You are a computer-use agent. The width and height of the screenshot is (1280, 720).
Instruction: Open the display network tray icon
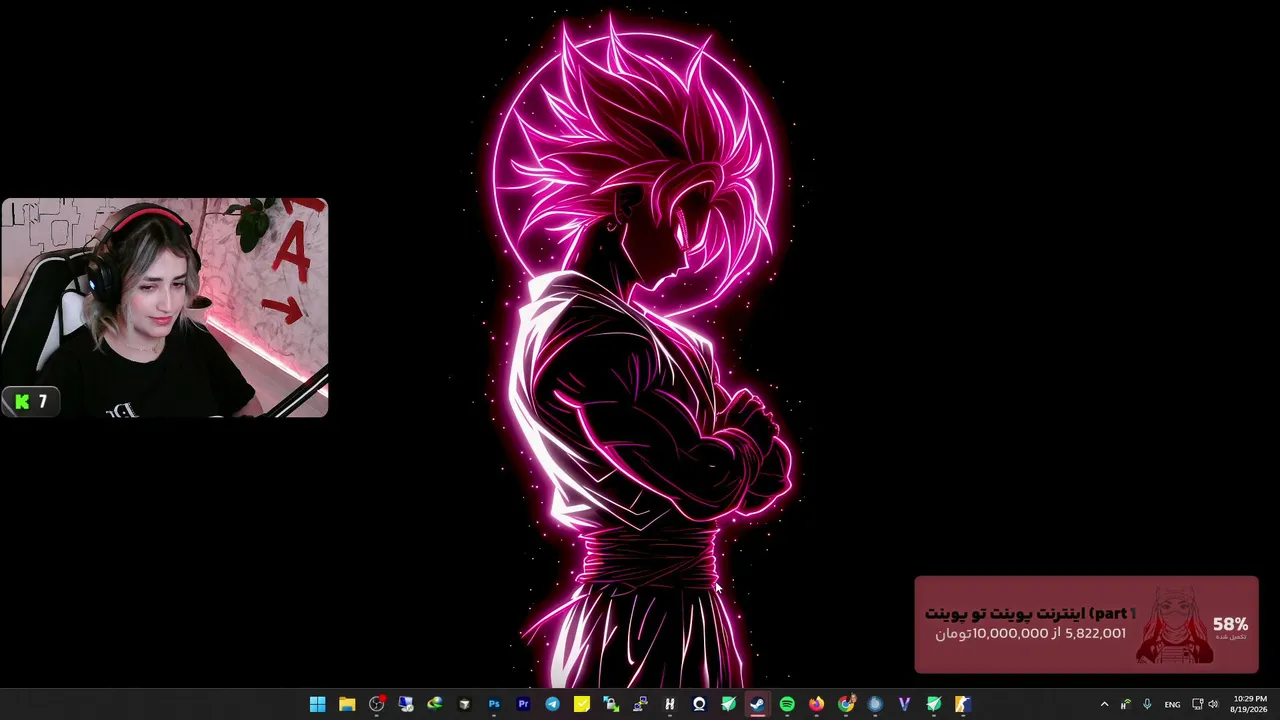(1198, 704)
